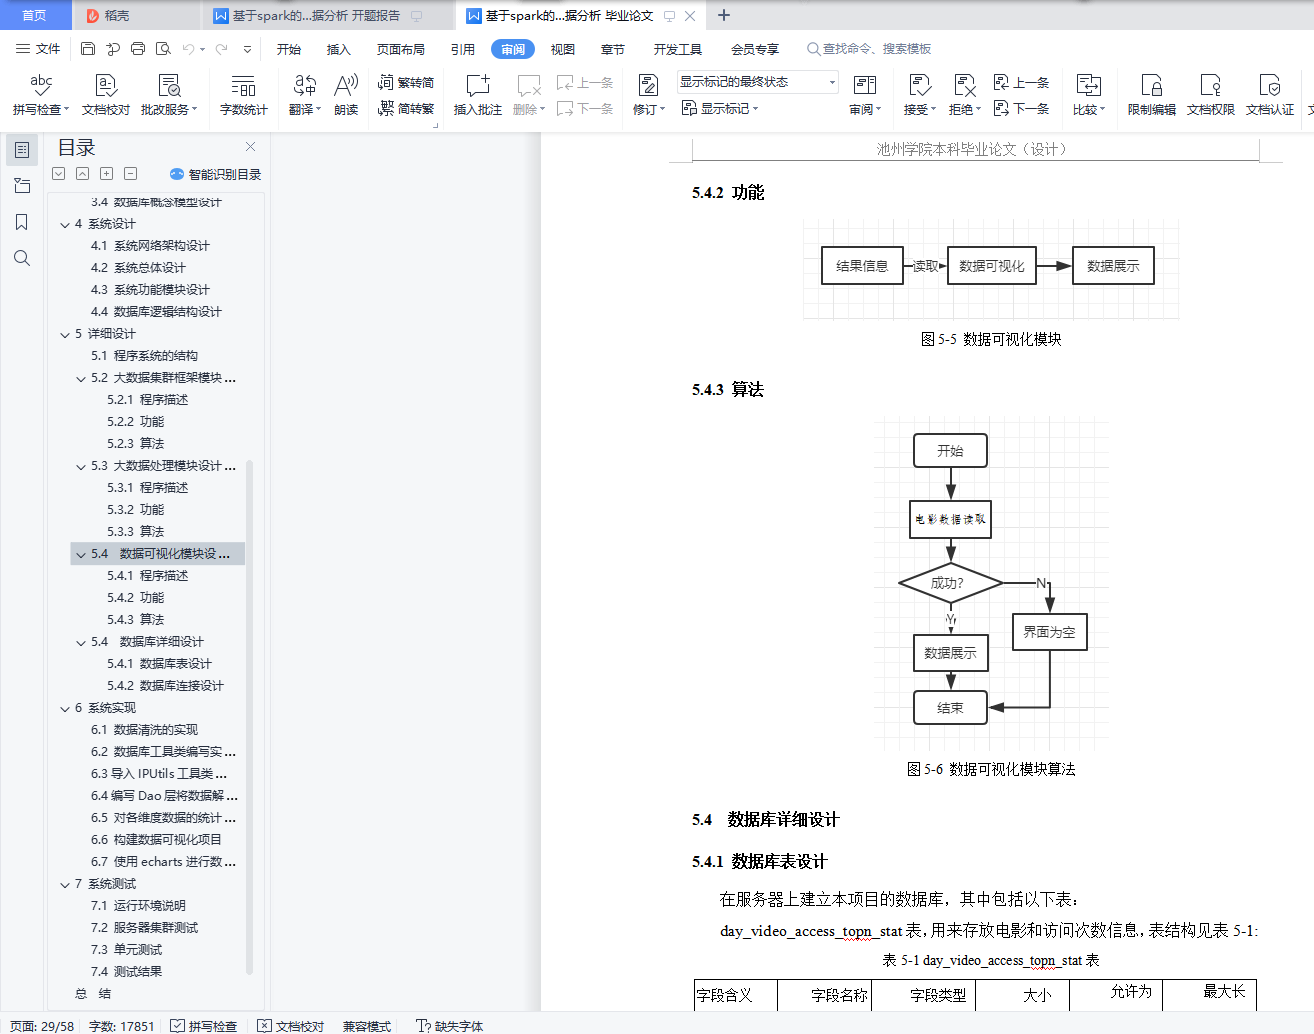
Task: Open the spell check (拼写检查) tool
Action: (41, 95)
